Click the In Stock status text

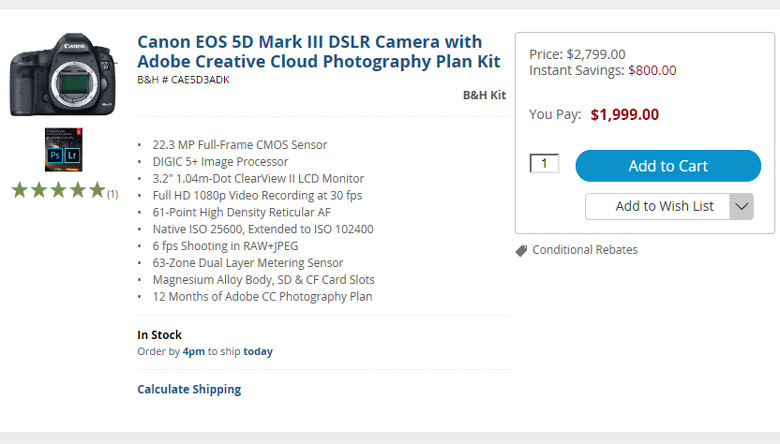[x=159, y=335]
